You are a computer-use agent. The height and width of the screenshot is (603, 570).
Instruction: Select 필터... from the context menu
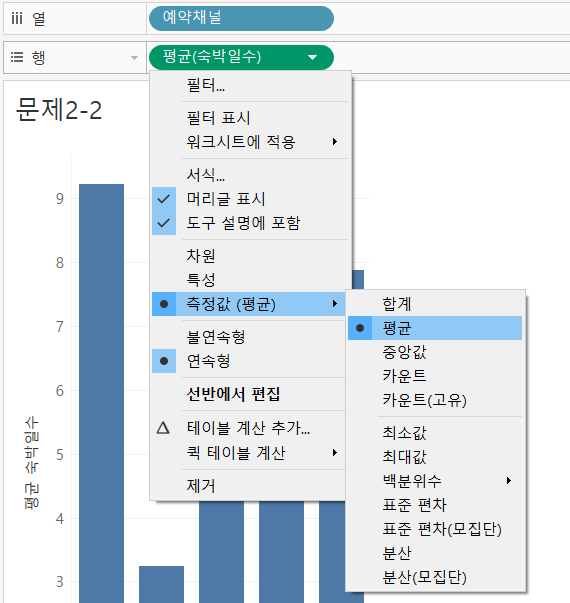(x=250, y=85)
